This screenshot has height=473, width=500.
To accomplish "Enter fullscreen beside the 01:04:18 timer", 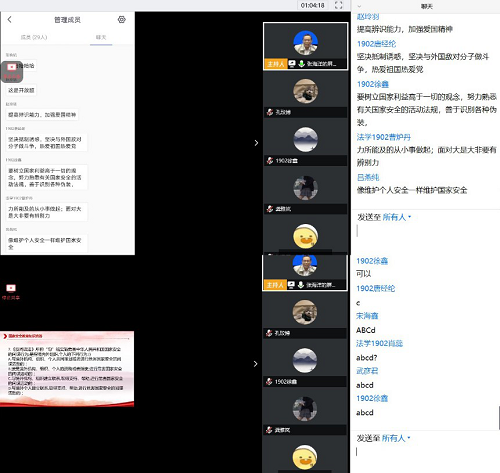I will click(x=338, y=5).
